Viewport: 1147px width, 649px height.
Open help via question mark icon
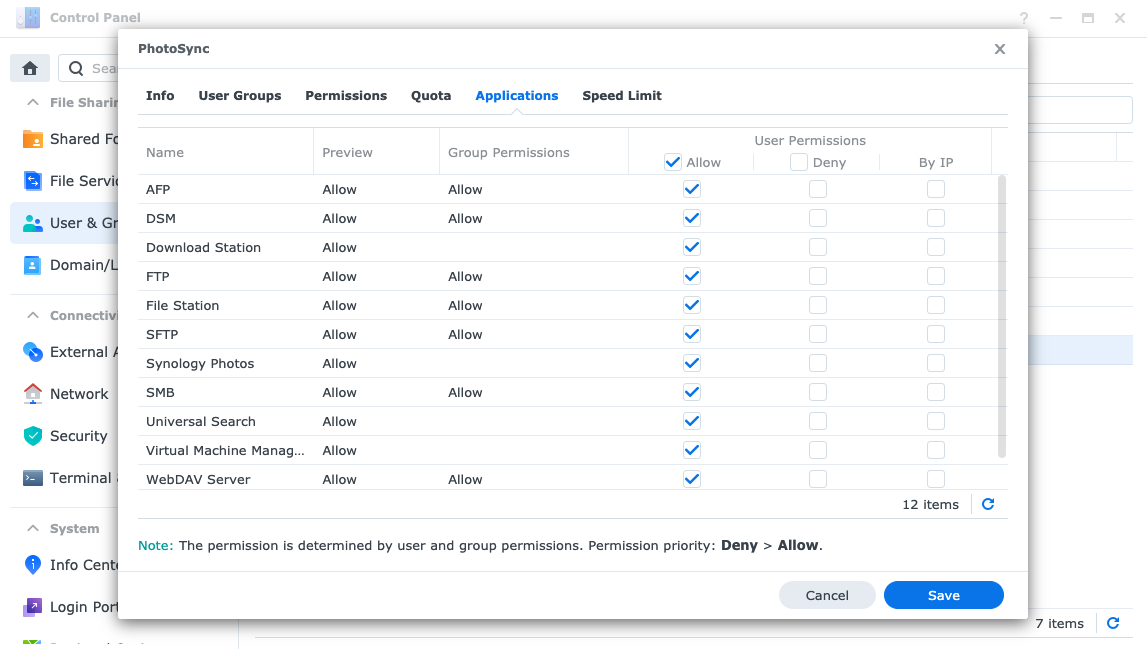(1024, 18)
